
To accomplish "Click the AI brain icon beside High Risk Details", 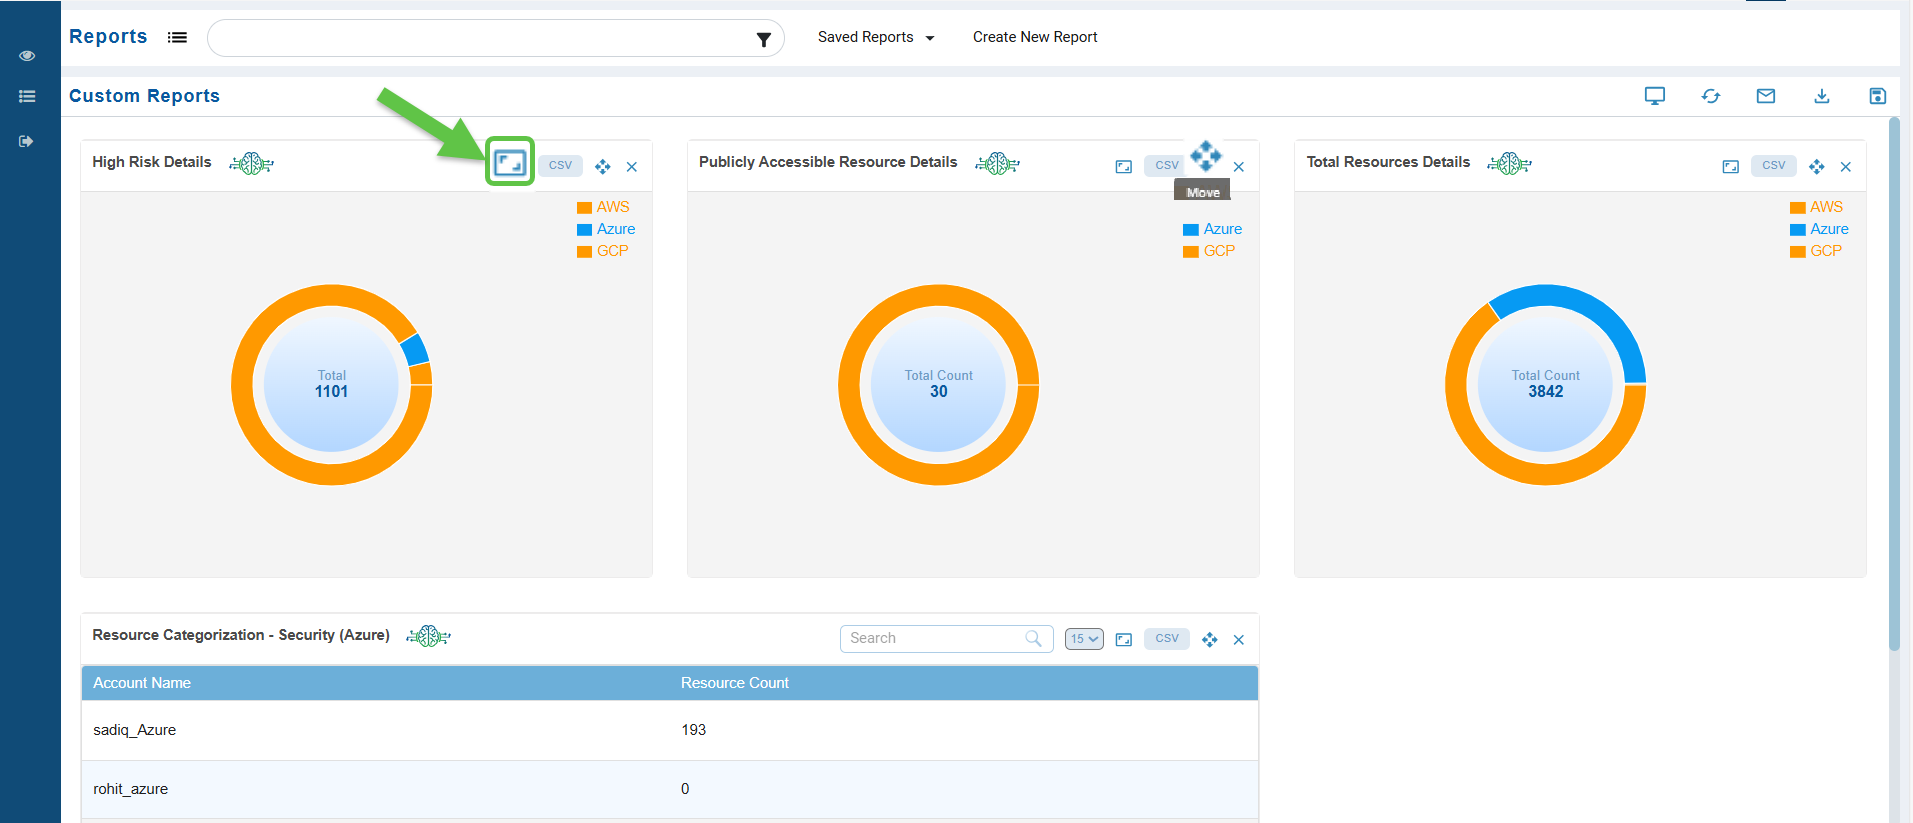I will pyautogui.click(x=251, y=164).
